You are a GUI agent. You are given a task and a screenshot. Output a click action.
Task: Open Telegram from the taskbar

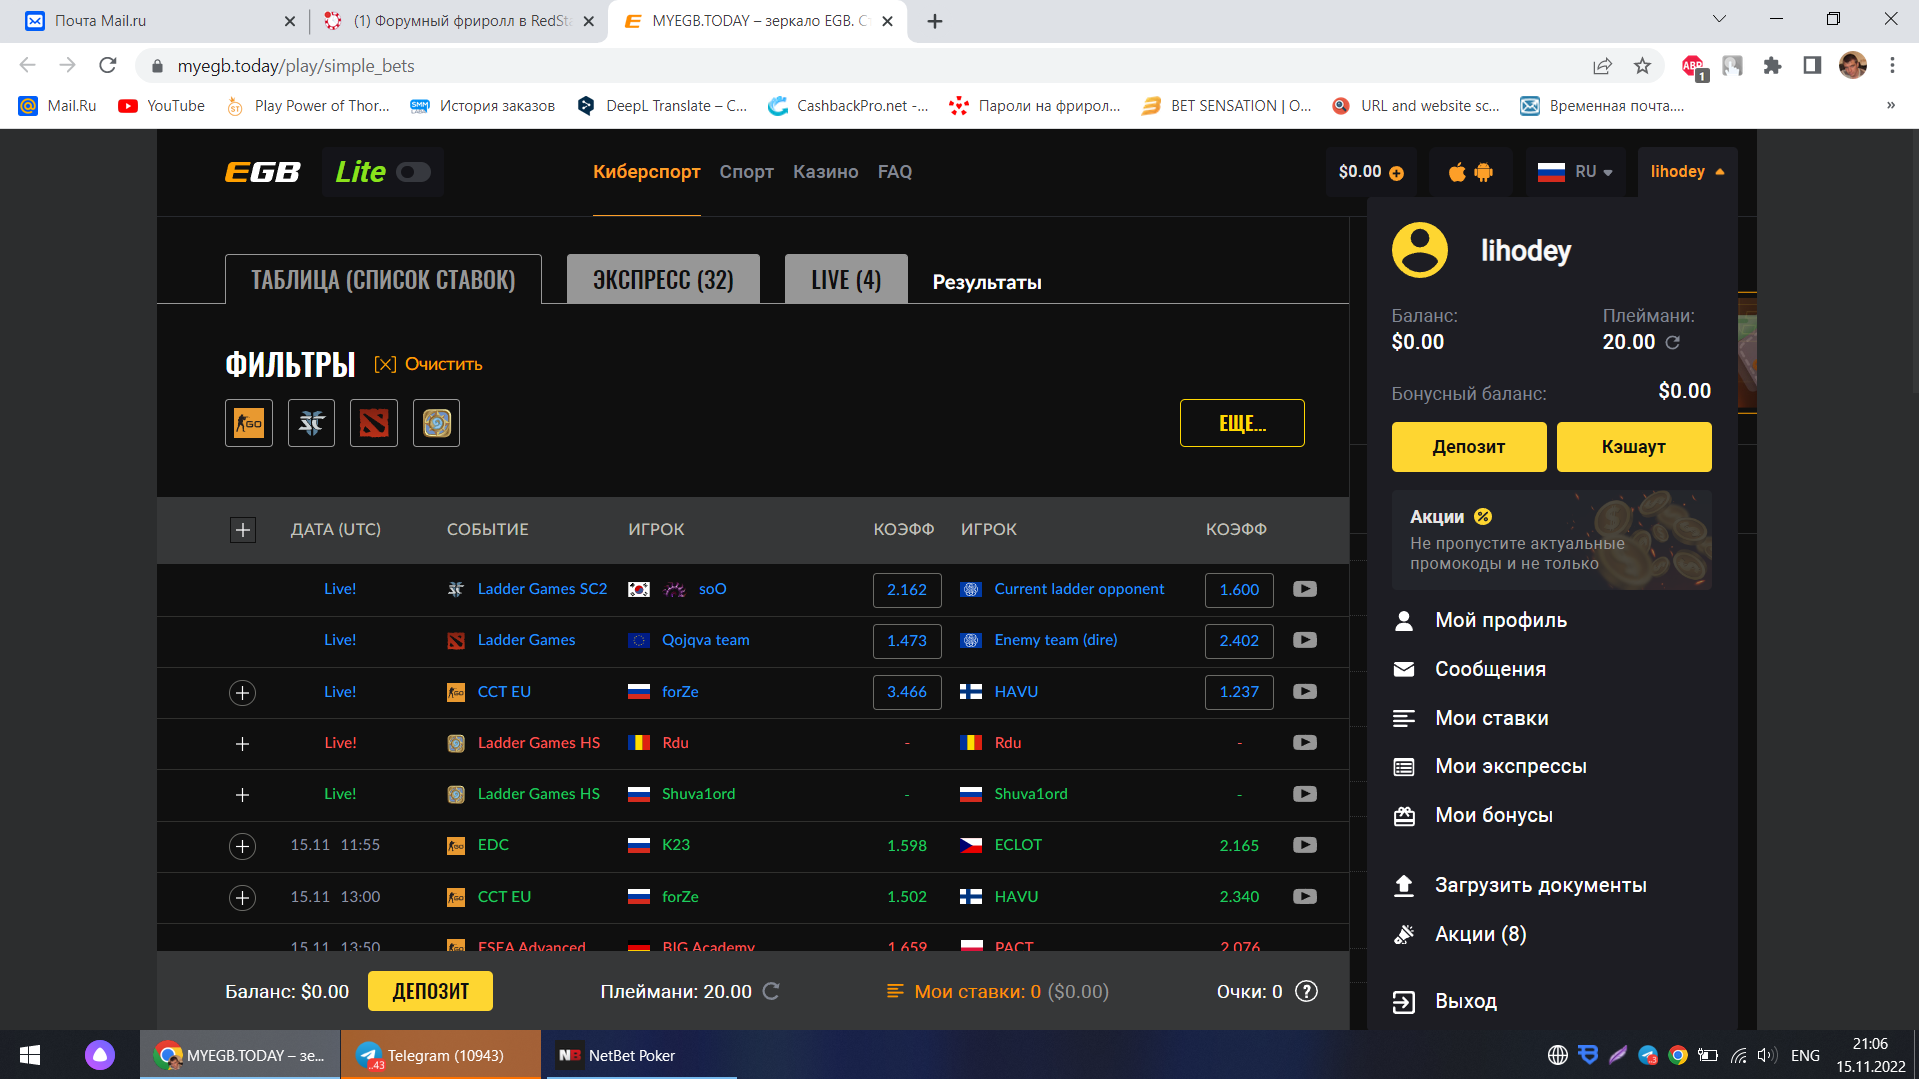click(x=440, y=1055)
